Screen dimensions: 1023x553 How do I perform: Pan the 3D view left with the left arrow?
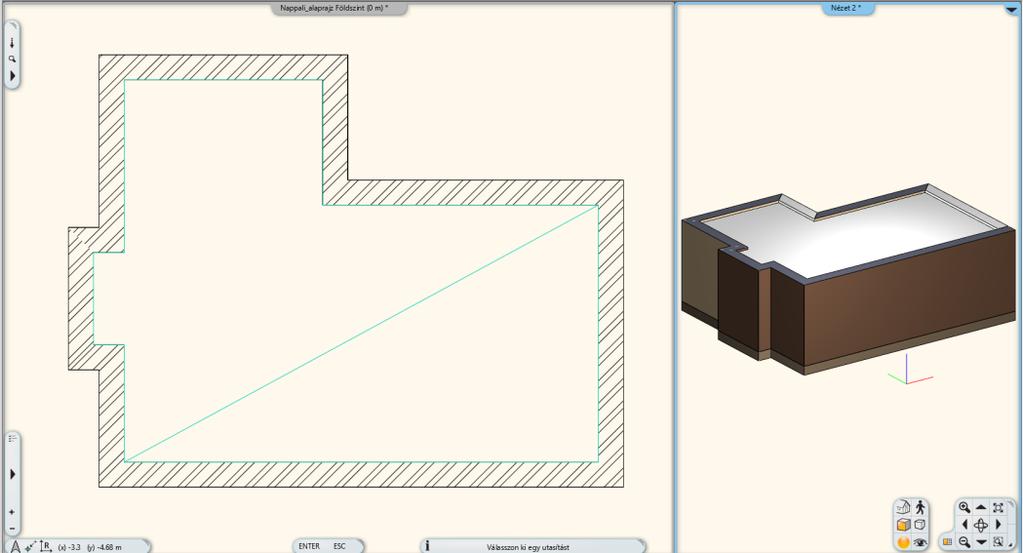964,525
